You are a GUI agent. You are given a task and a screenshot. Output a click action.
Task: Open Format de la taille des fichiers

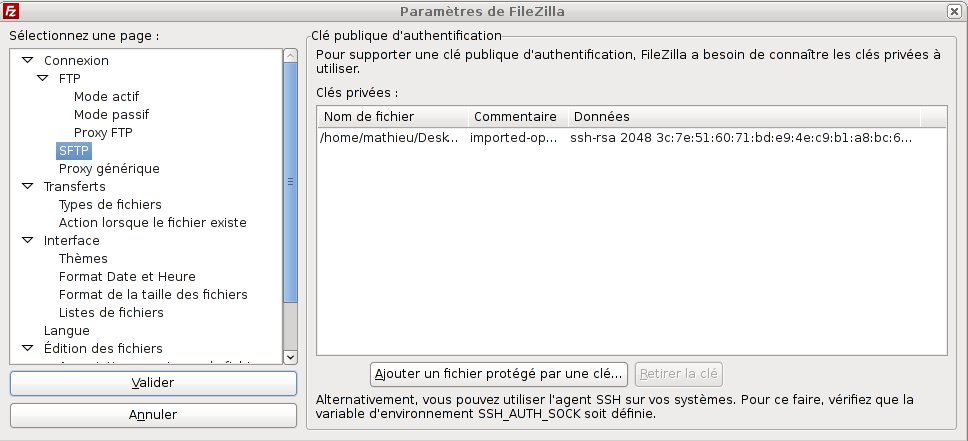point(153,294)
